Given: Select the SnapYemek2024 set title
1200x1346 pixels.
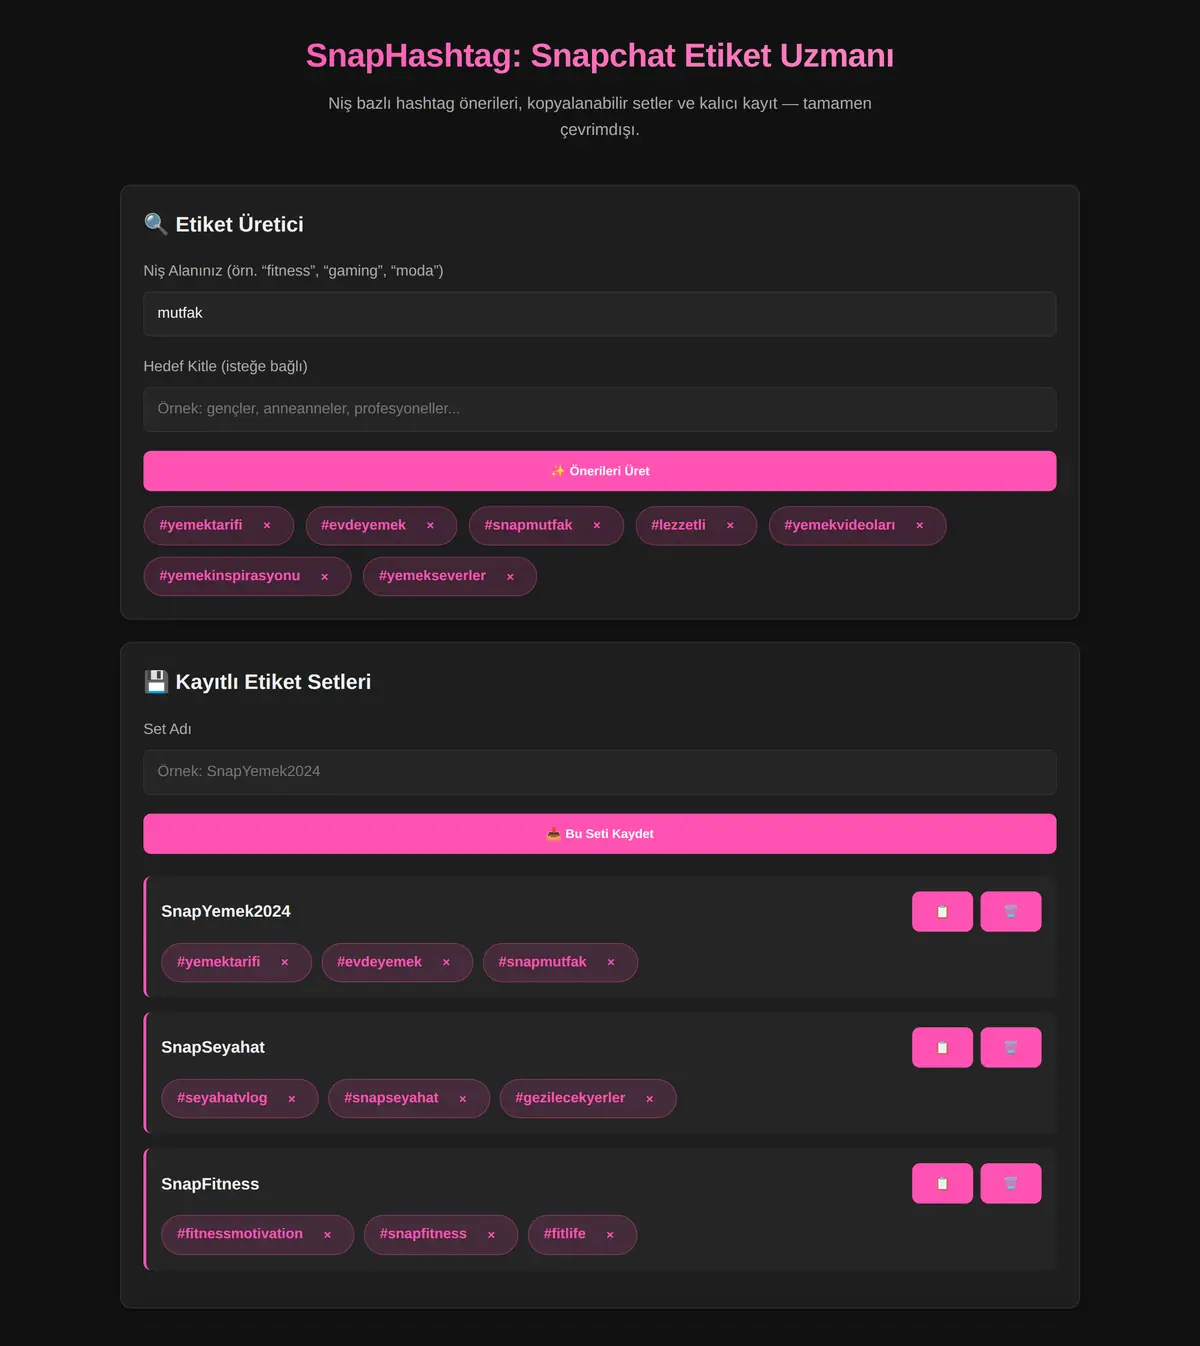Looking at the screenshot, I should tap(226, 911).
